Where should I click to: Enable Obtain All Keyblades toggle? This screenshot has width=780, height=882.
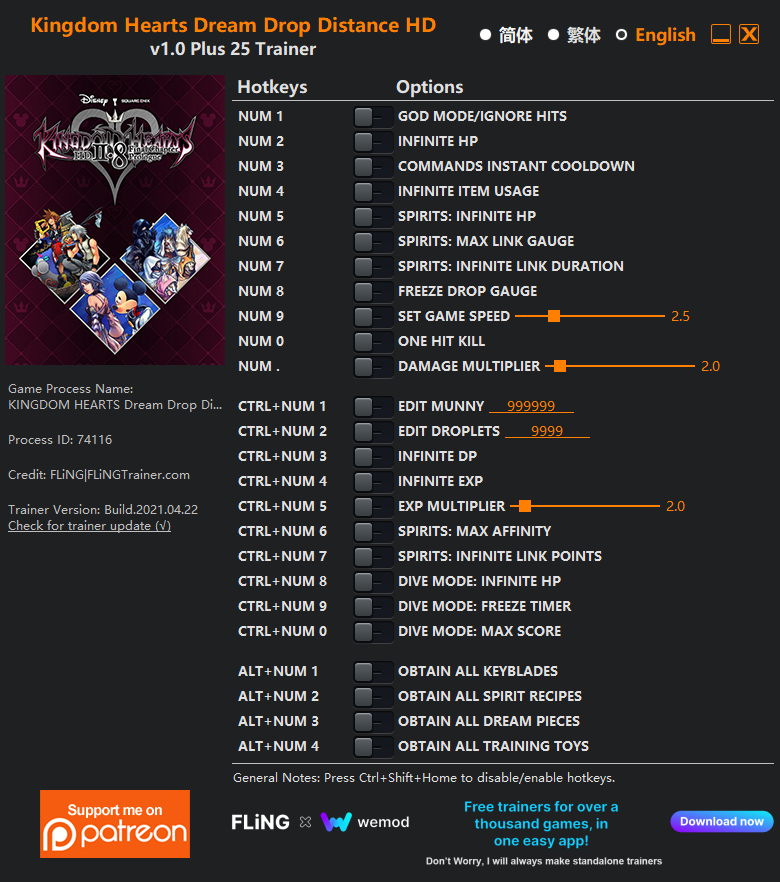click(372, 671)
